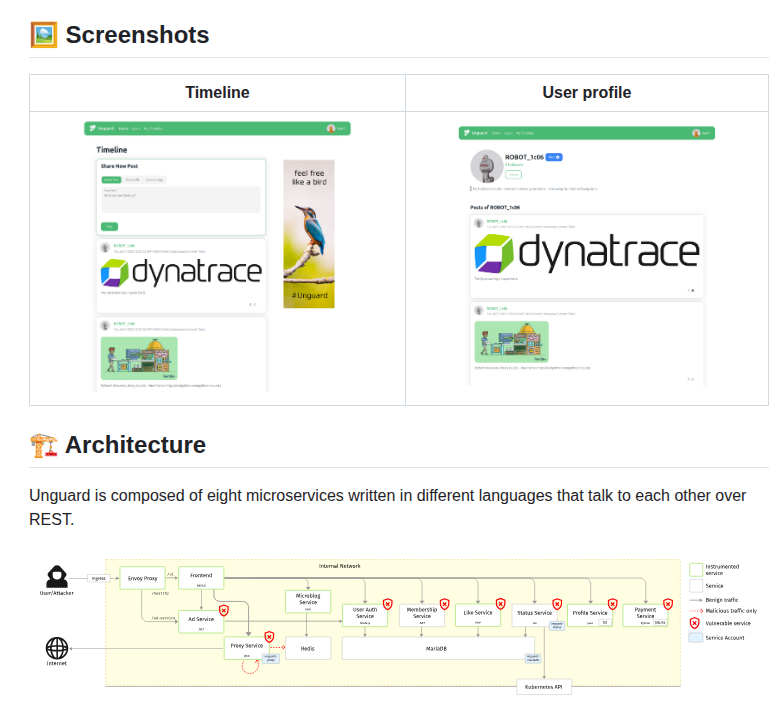Click the vulnerable shield on Profile Service
The width and height of the screenshot is (773, 714).
click(x=612, y=604)
